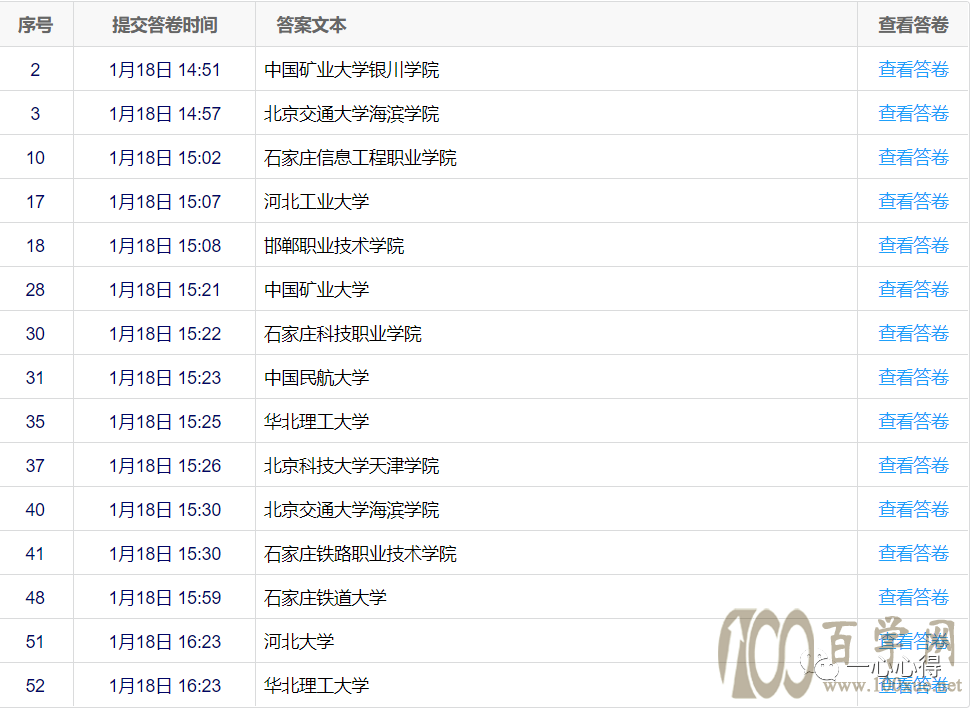Select answer text 北京科技大学天津学院

pyautogui.click(x=351, y=466)
